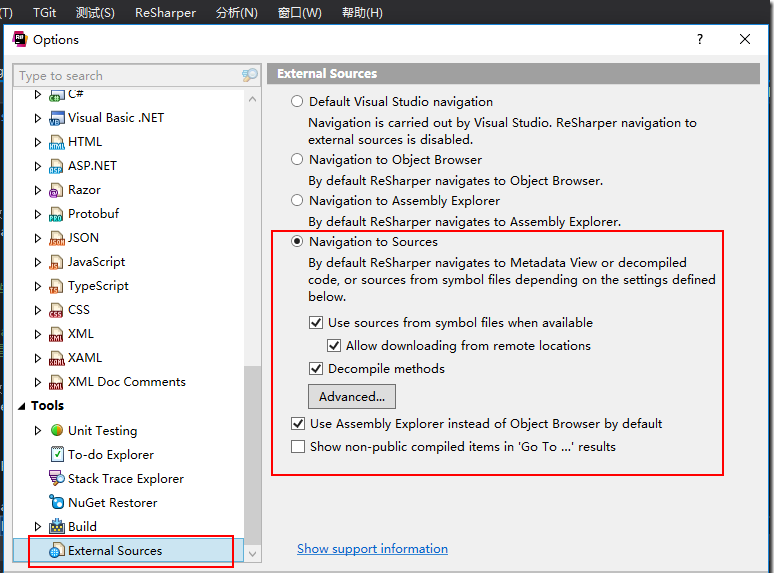Expand the Build tree node
This screenshot has width=774, height=573.
[38, 526]
